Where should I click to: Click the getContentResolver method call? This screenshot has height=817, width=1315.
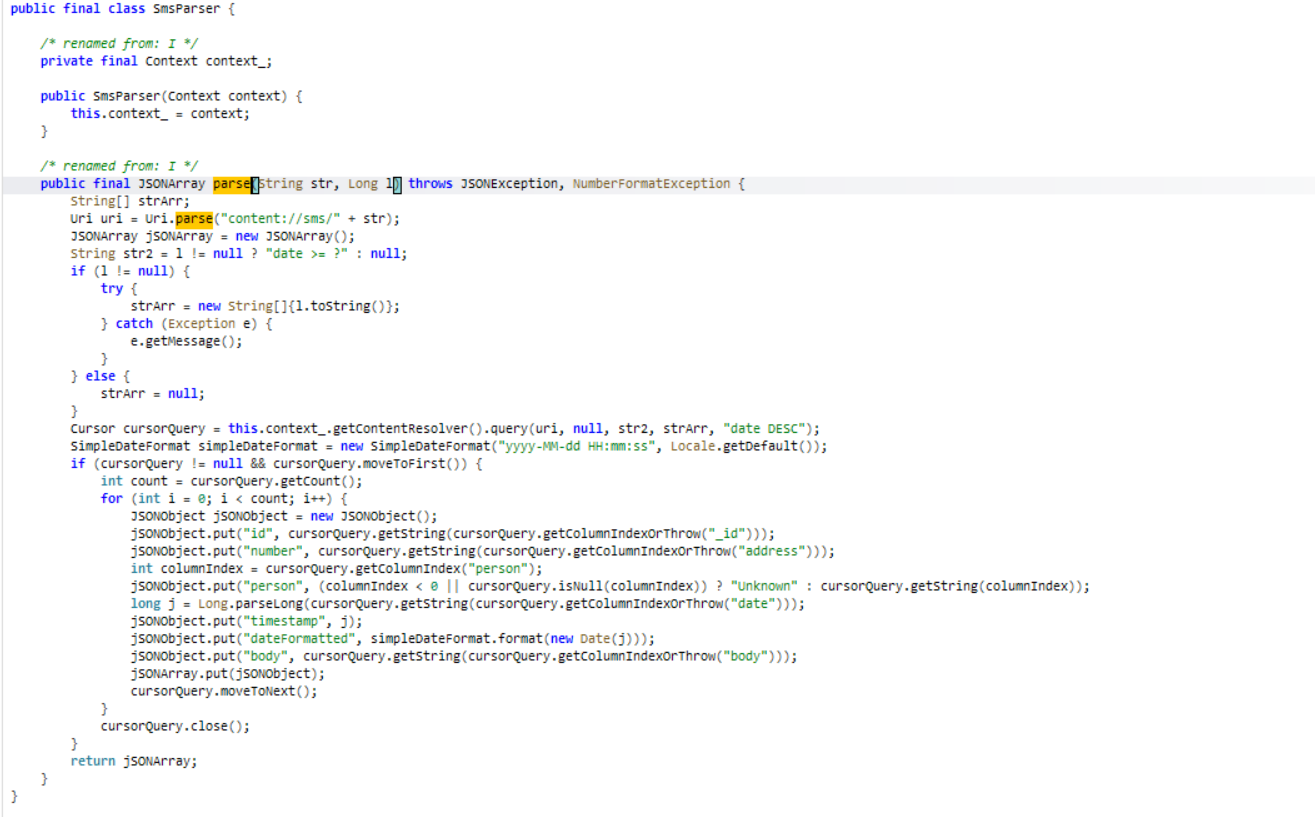[x=386, y=429]
